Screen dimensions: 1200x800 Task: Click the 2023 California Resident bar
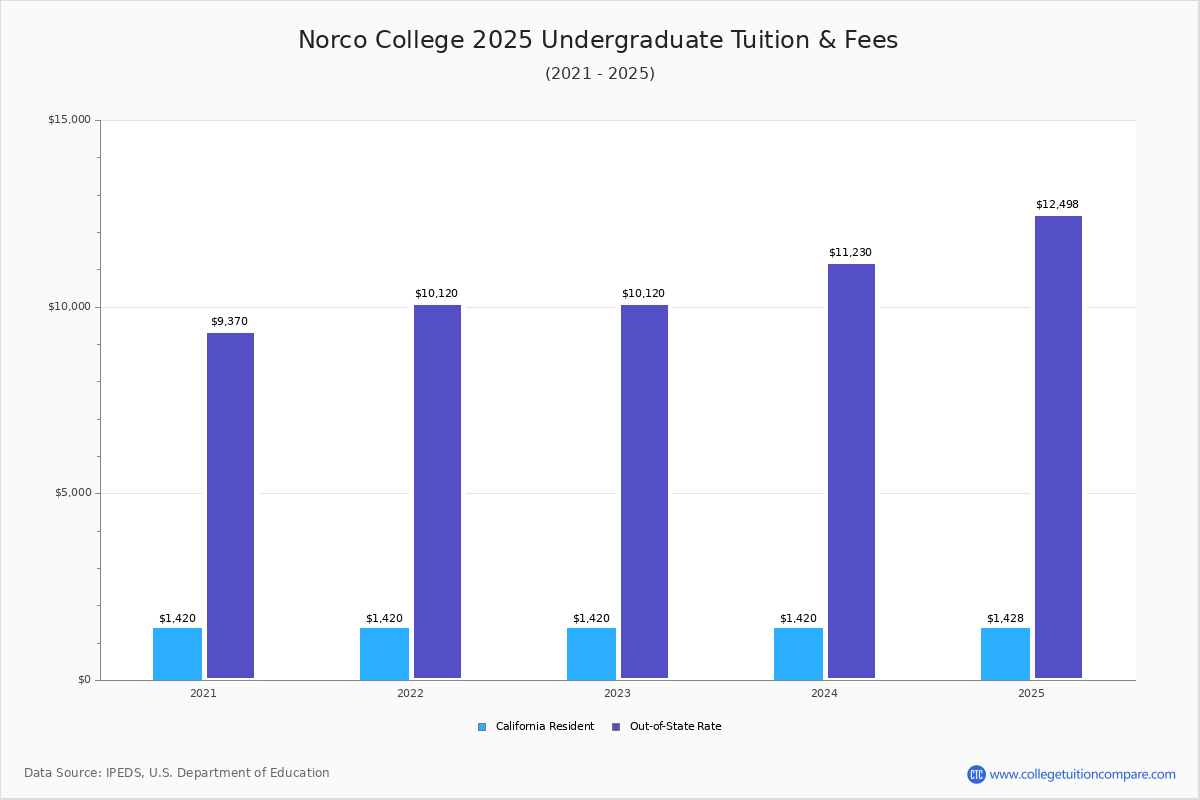pos(591,653)
